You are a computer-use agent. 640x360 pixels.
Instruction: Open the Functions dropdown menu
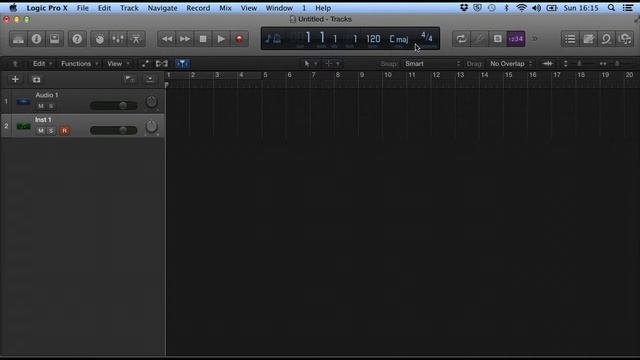pos(79,64)
